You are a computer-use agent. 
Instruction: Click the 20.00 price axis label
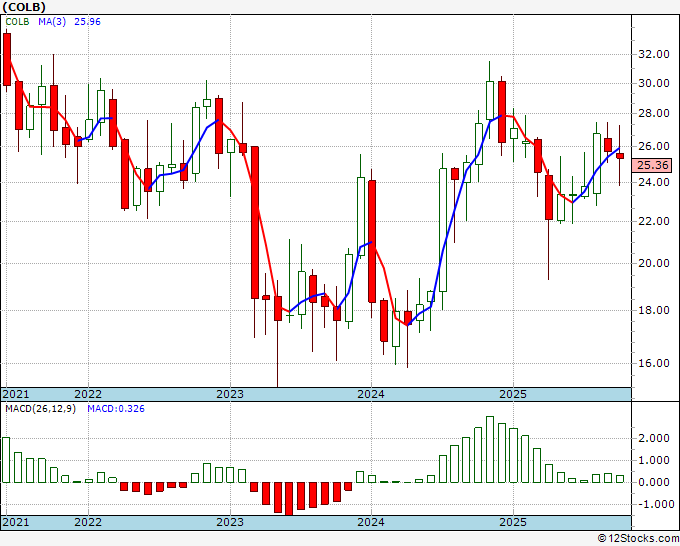(x=654, y=263)
